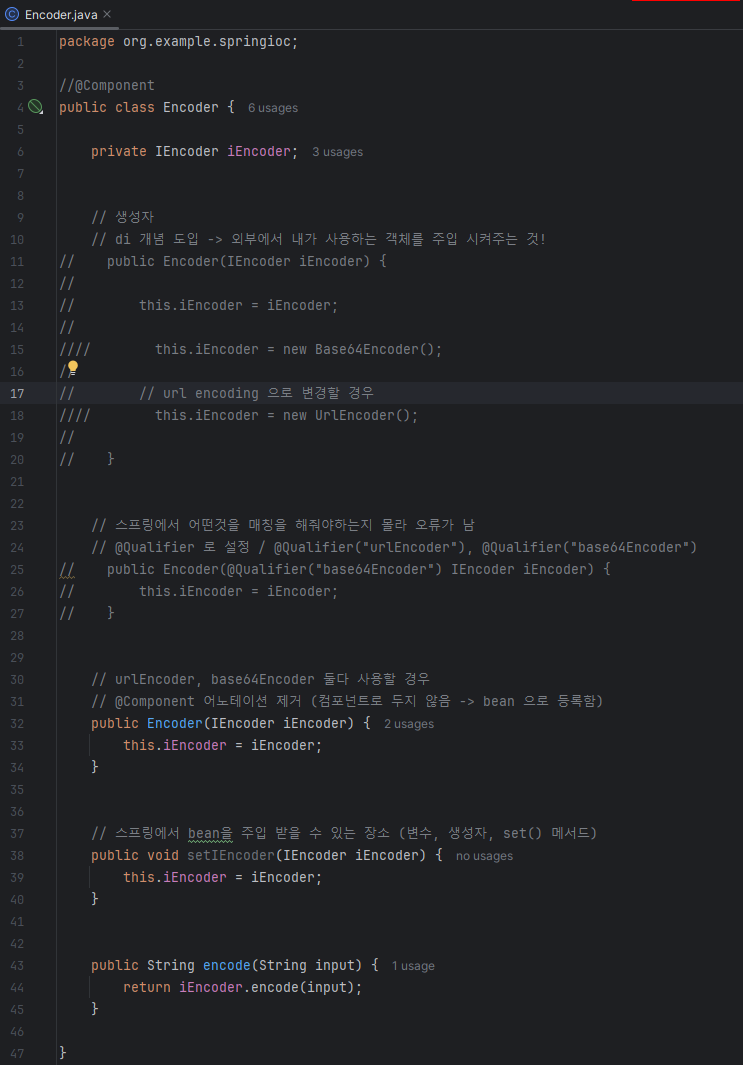Click 'urlEncoder, base64Encoder 둘다 사용할 경우' comment
The image size is (743, 1065).
click(x=260, y=679)
